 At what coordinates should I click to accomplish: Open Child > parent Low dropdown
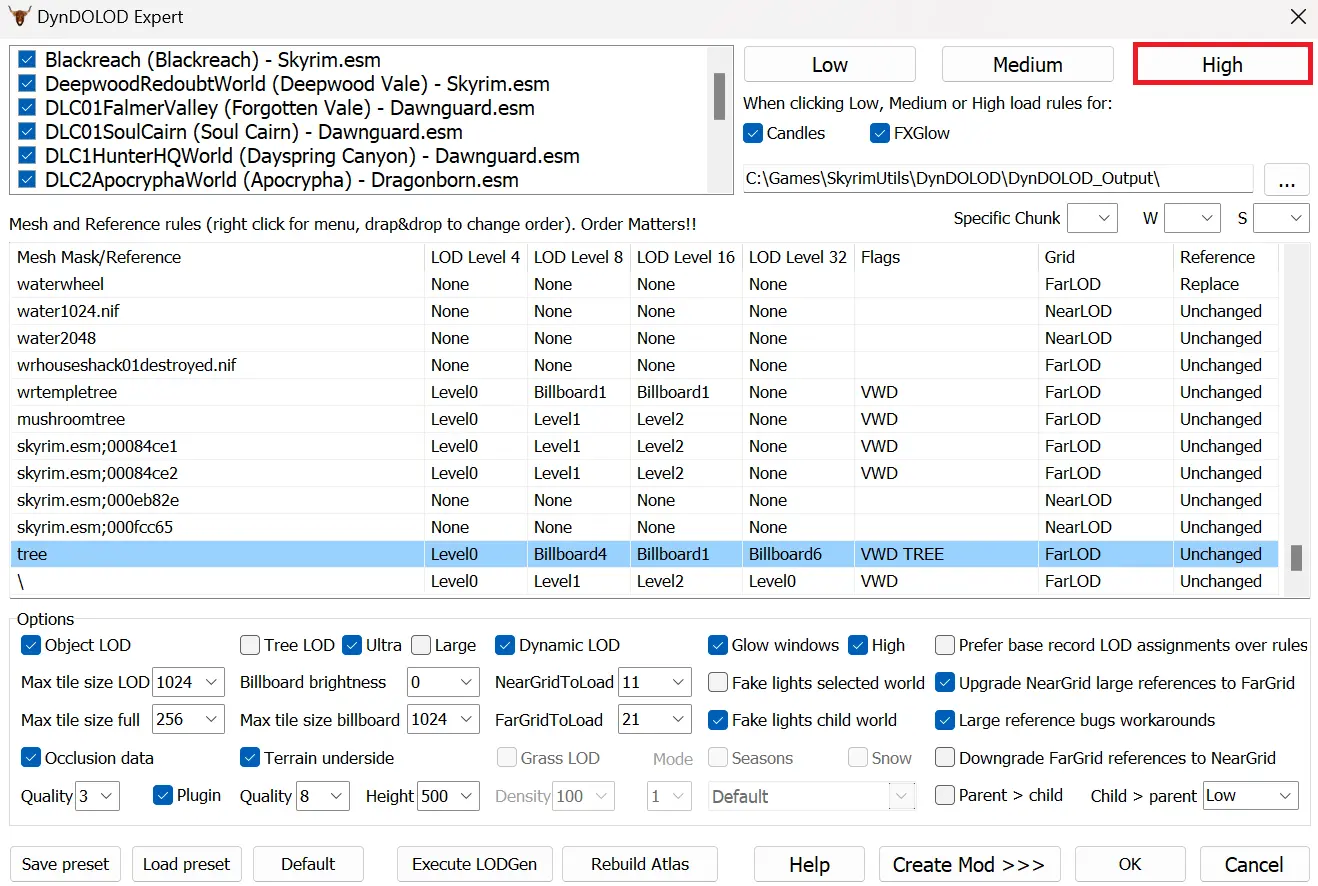1251,796
